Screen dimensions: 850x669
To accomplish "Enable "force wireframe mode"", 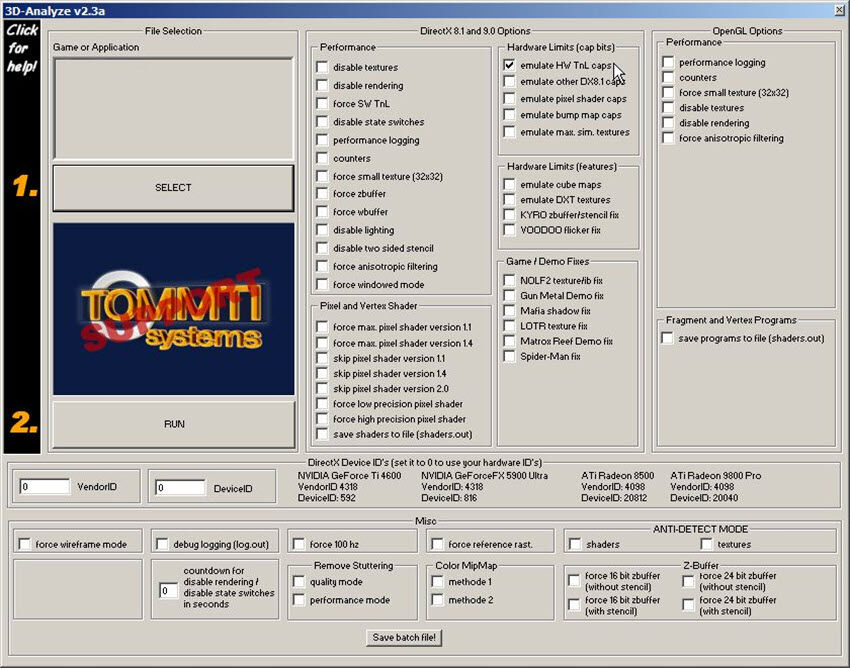I will tap(25, 543).
